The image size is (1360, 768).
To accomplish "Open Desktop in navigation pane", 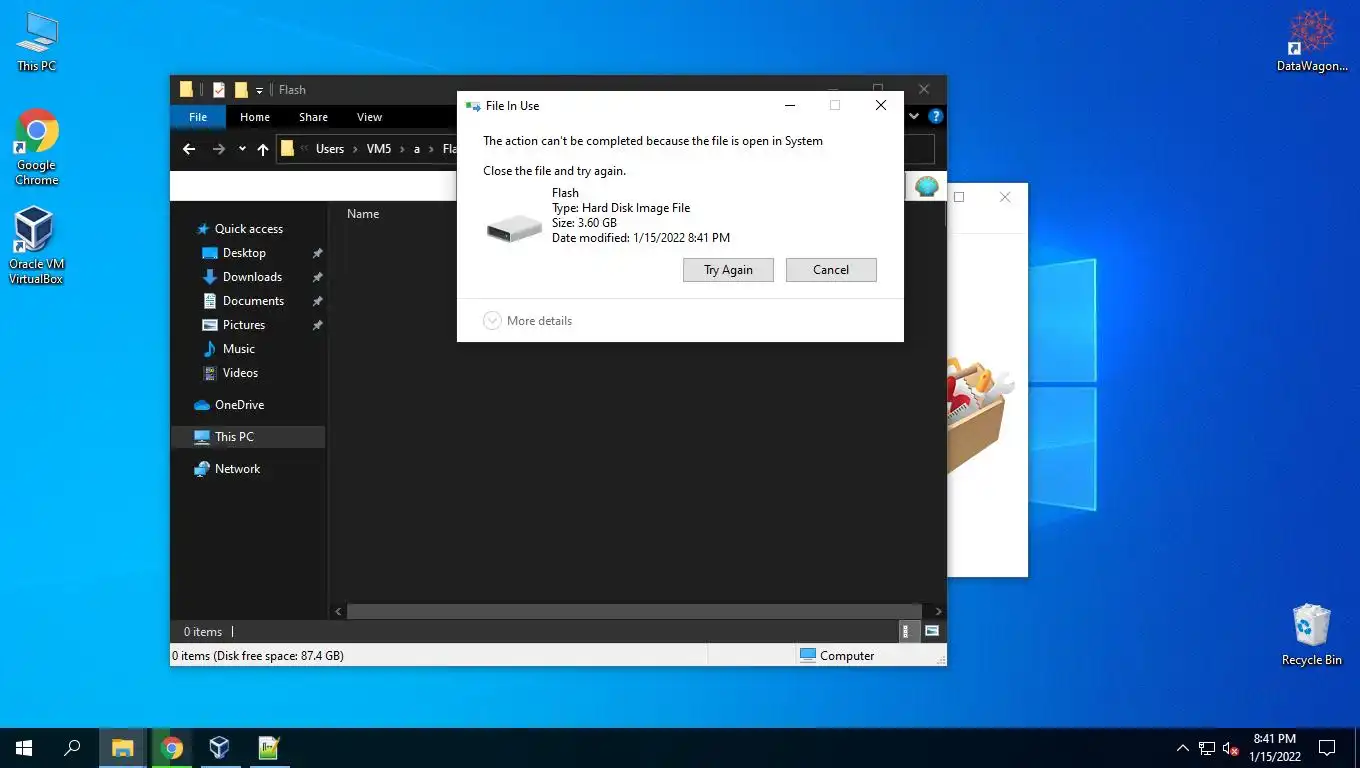I will (x=244, y=253).
